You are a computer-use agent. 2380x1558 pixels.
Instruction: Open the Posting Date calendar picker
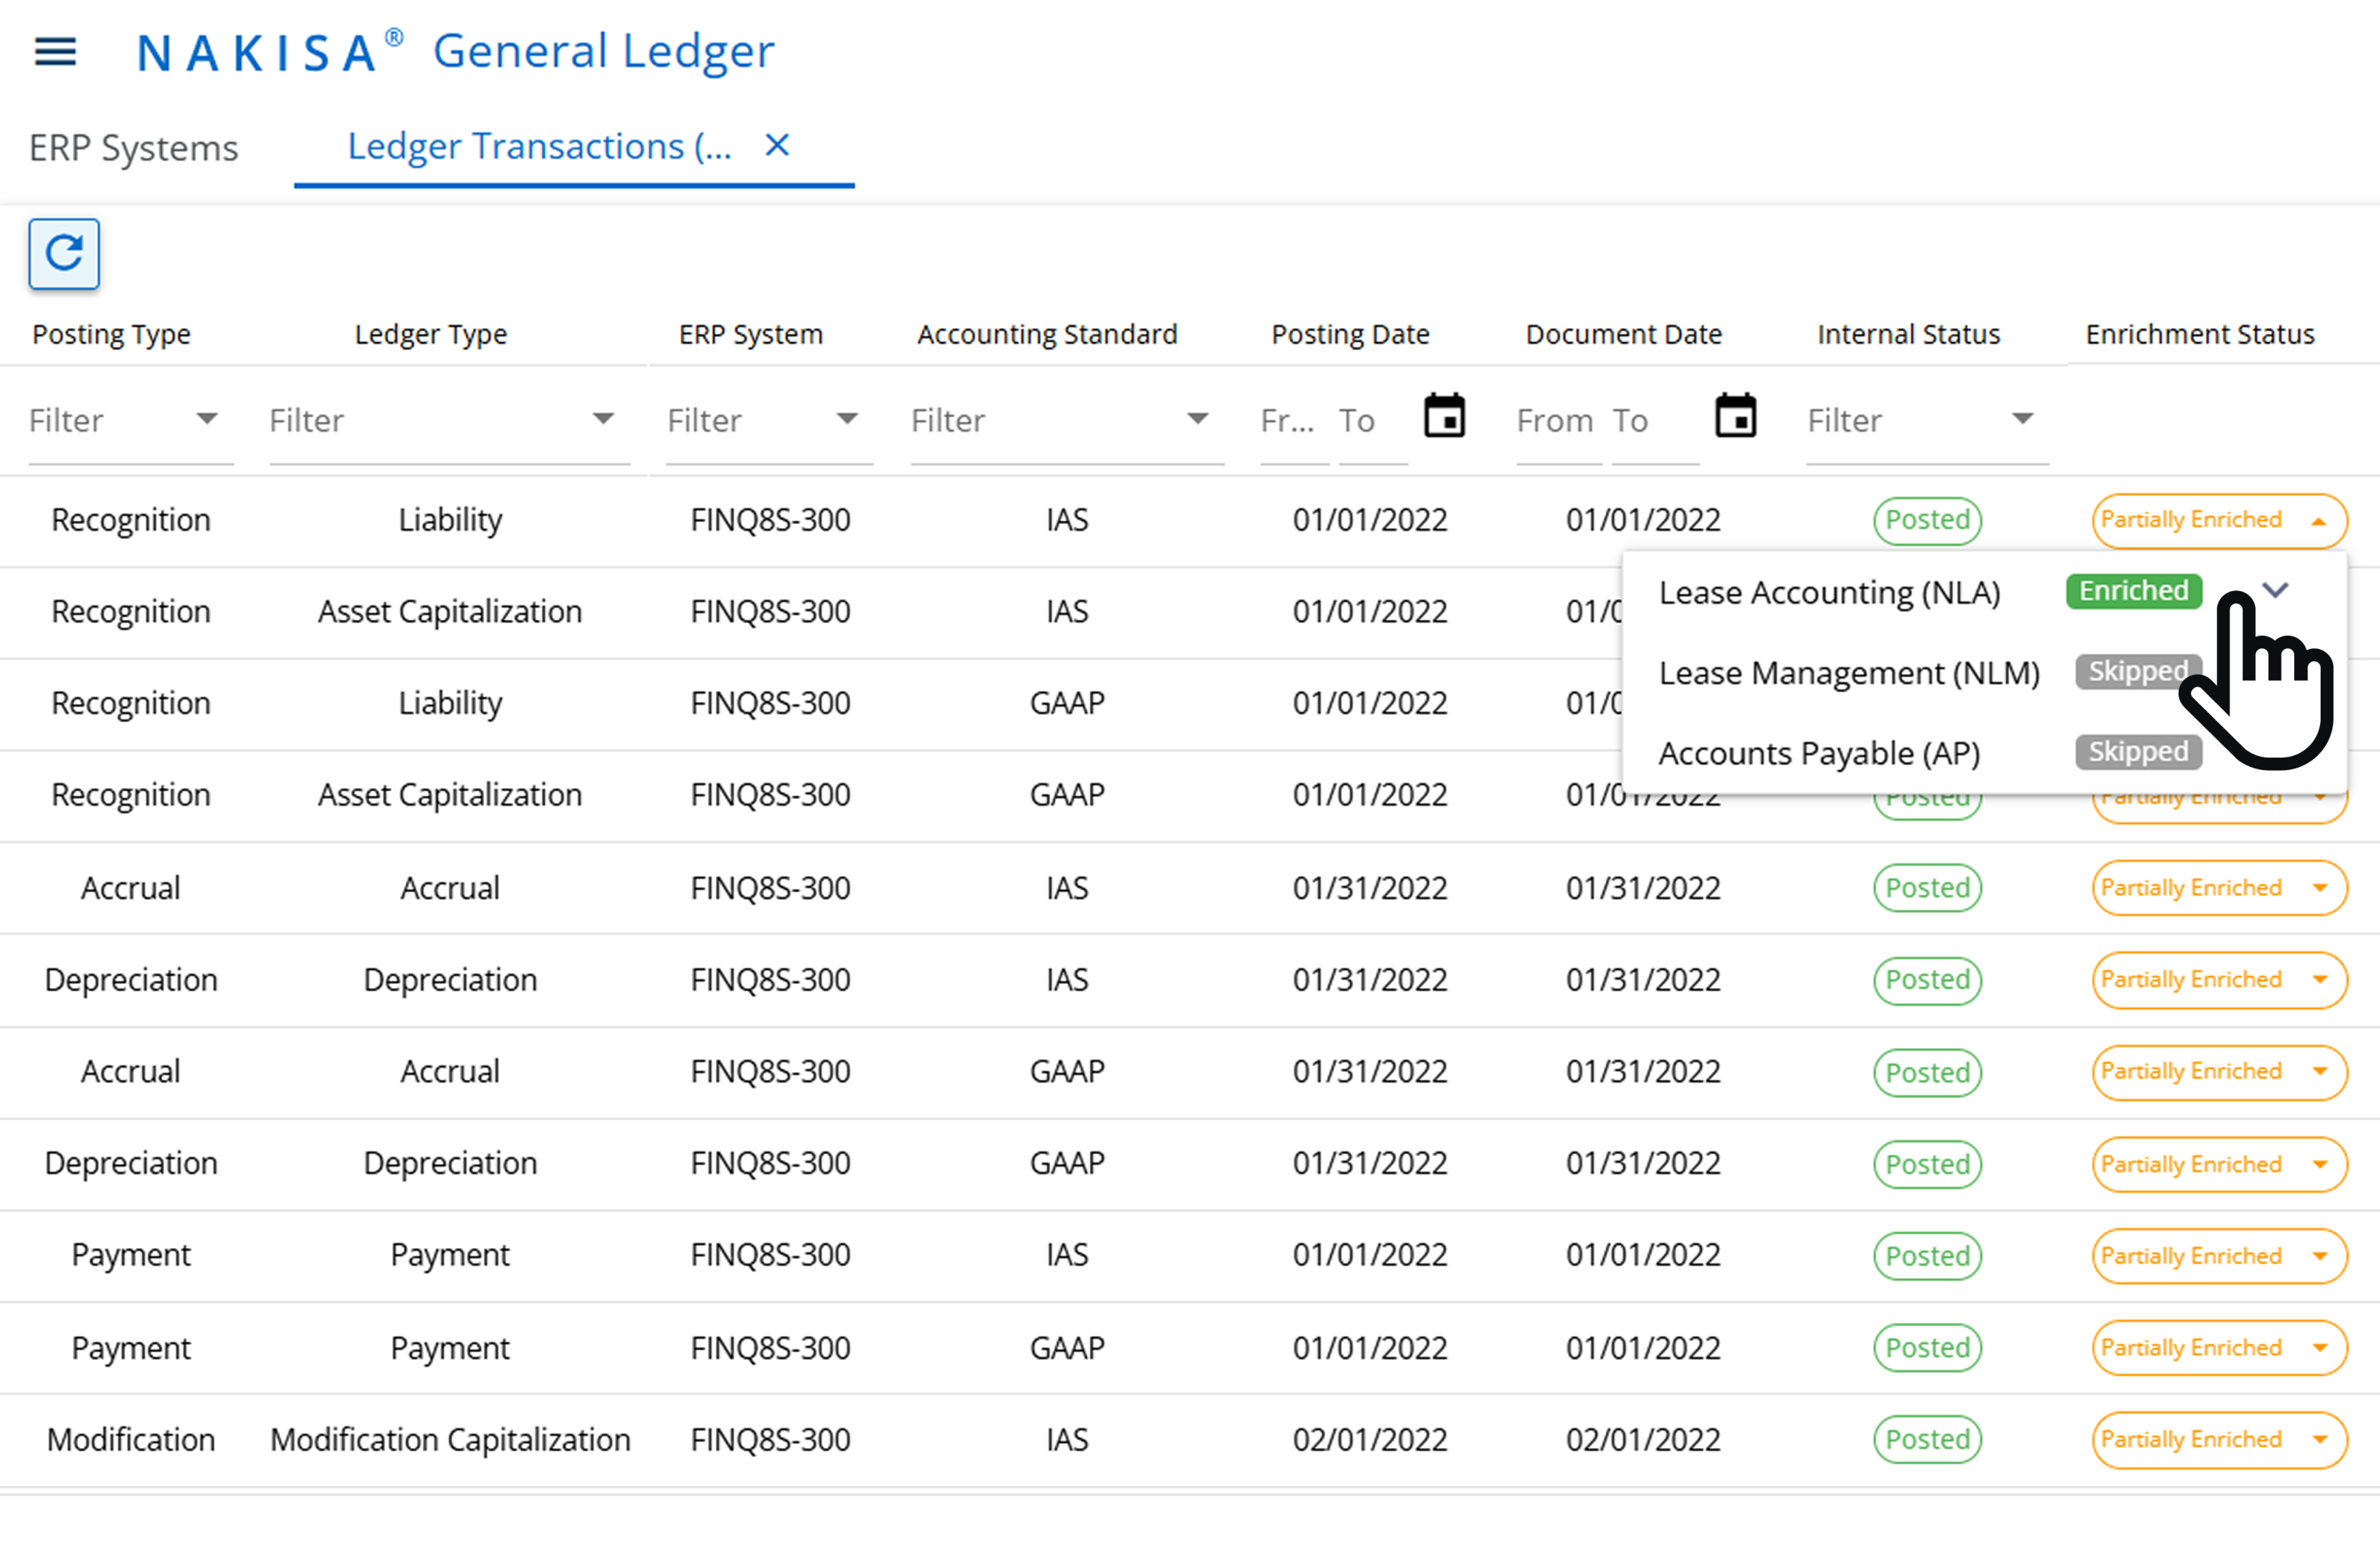click(x=1444, y=417)
